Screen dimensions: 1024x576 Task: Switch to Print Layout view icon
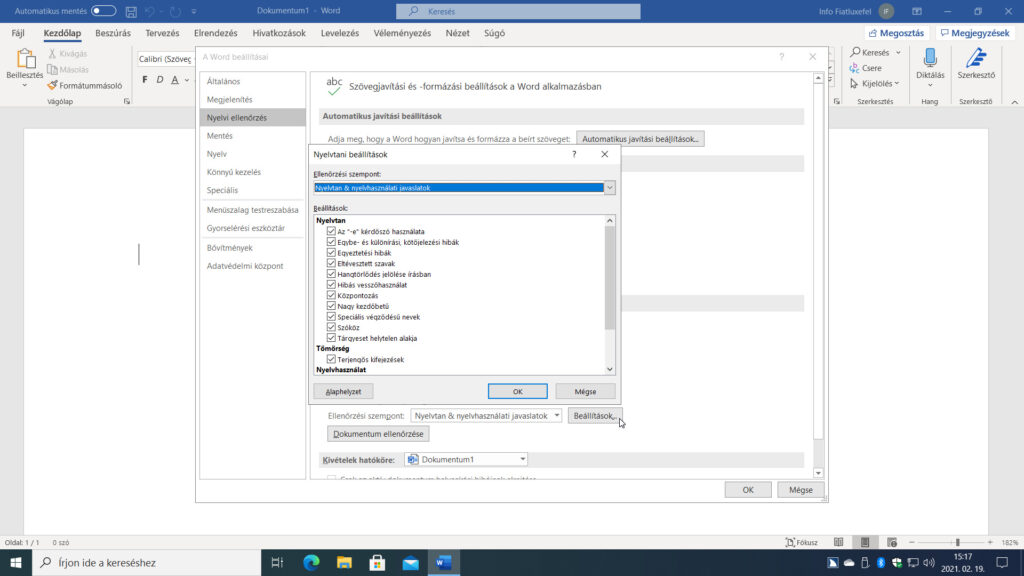click(x=865, y=542)
